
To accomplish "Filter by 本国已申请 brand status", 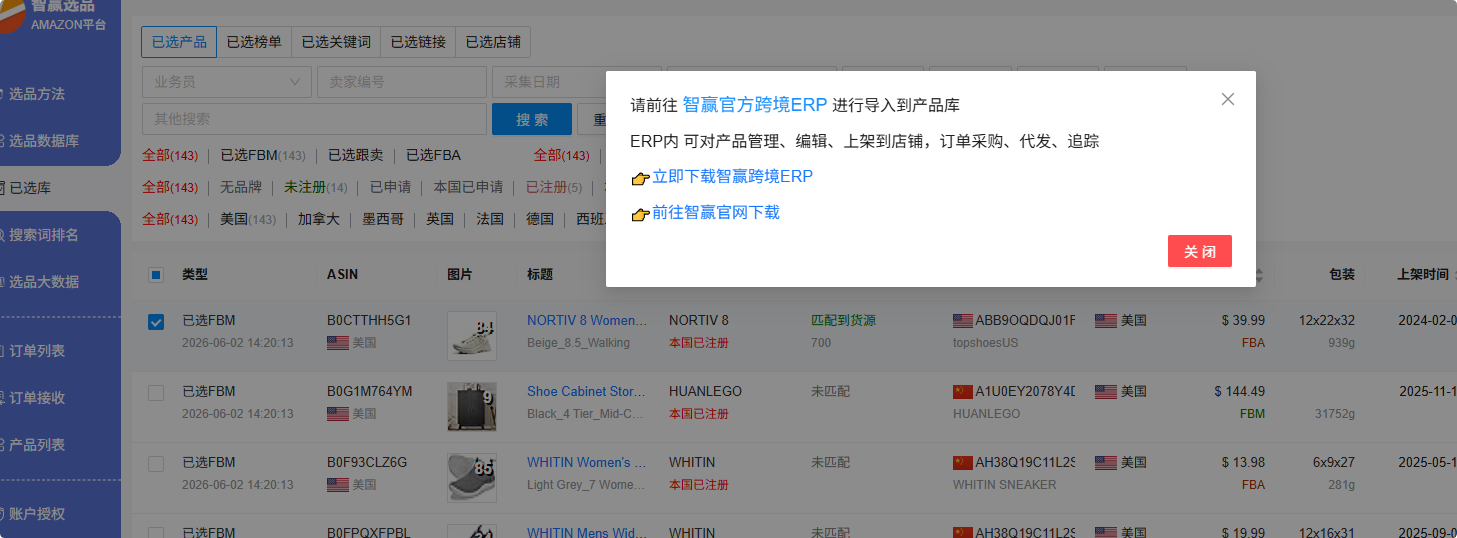I will 468,187.
